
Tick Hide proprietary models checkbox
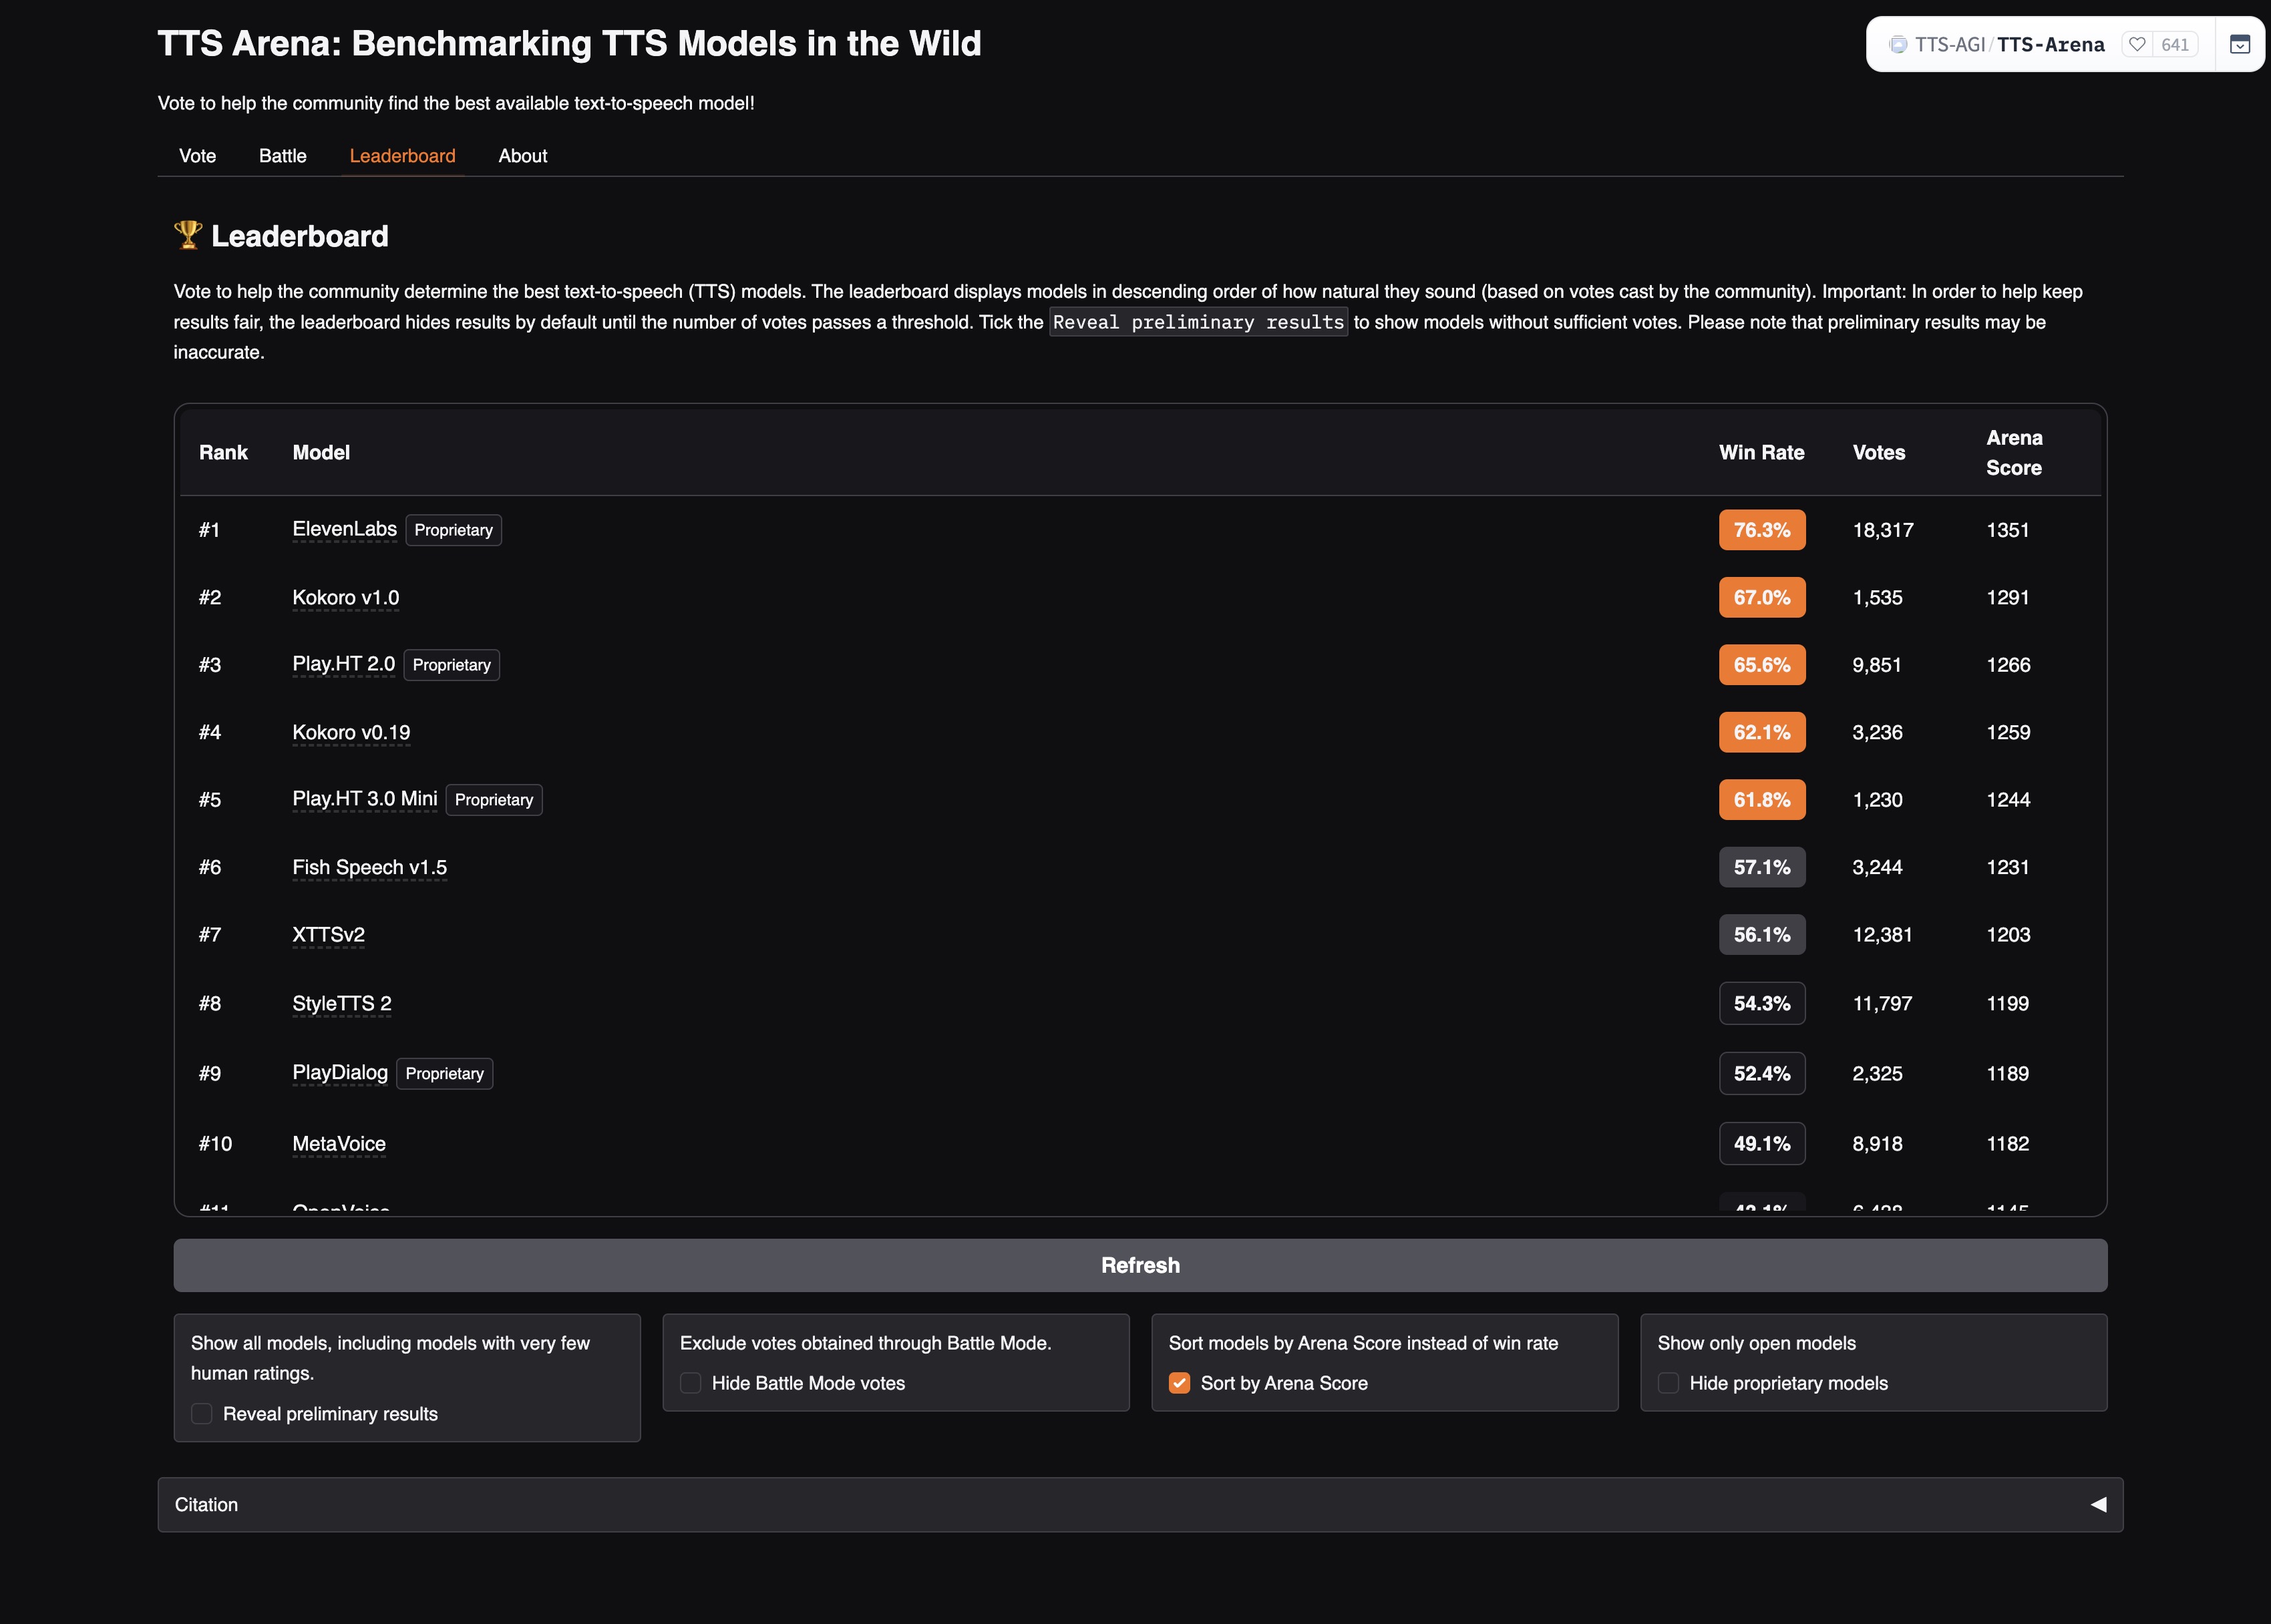point(1668,1383)
